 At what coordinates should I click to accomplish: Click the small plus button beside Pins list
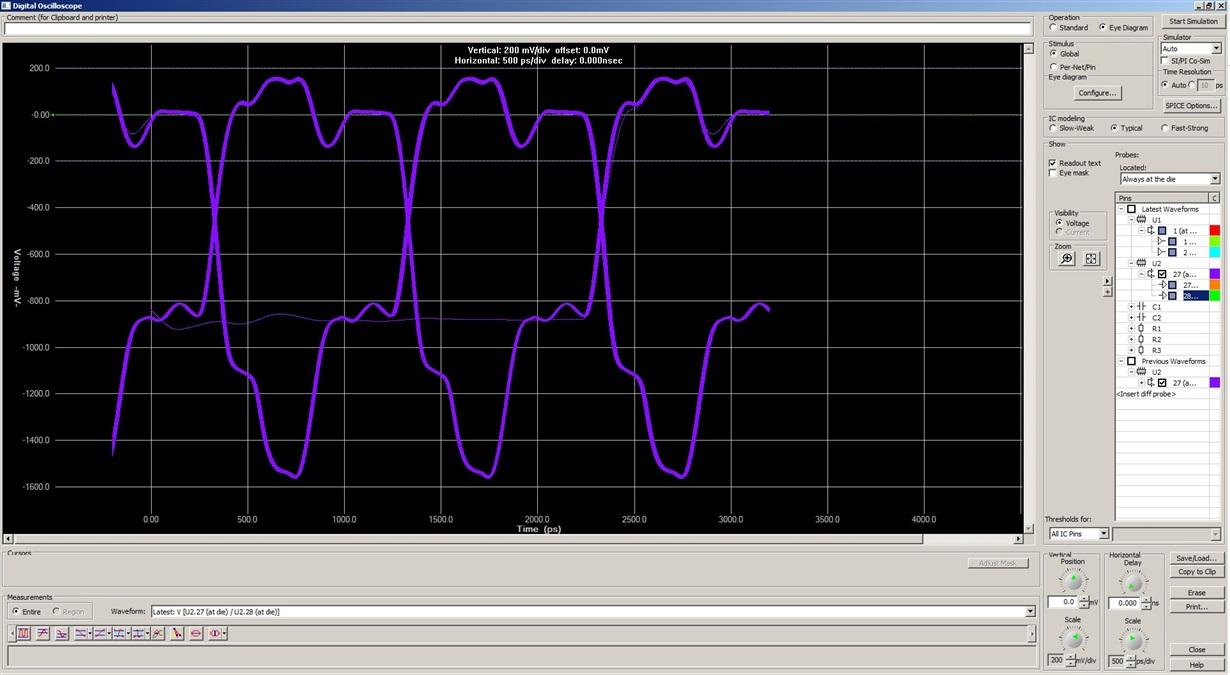[1107, 292]
